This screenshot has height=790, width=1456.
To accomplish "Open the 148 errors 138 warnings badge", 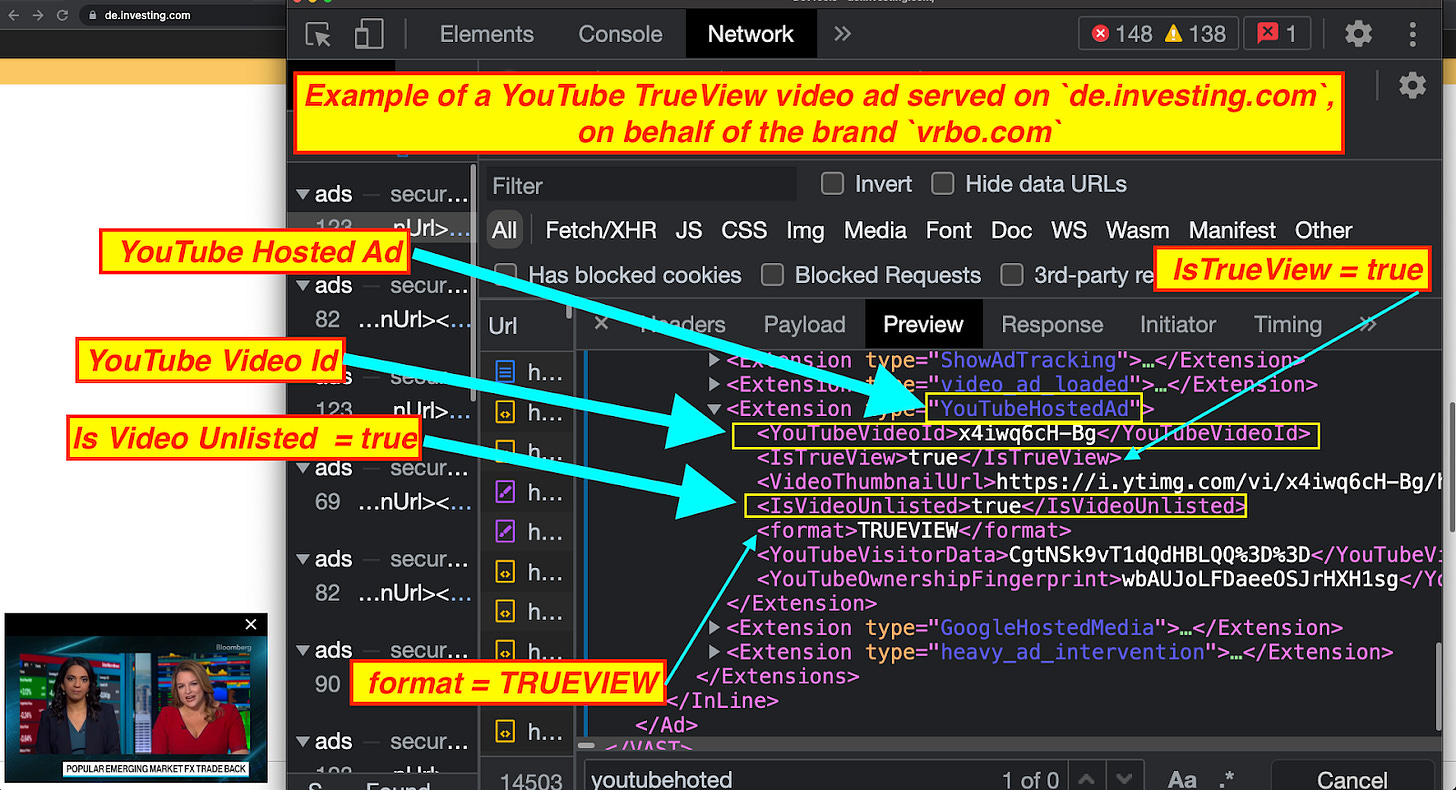I will click(1159, 34).
